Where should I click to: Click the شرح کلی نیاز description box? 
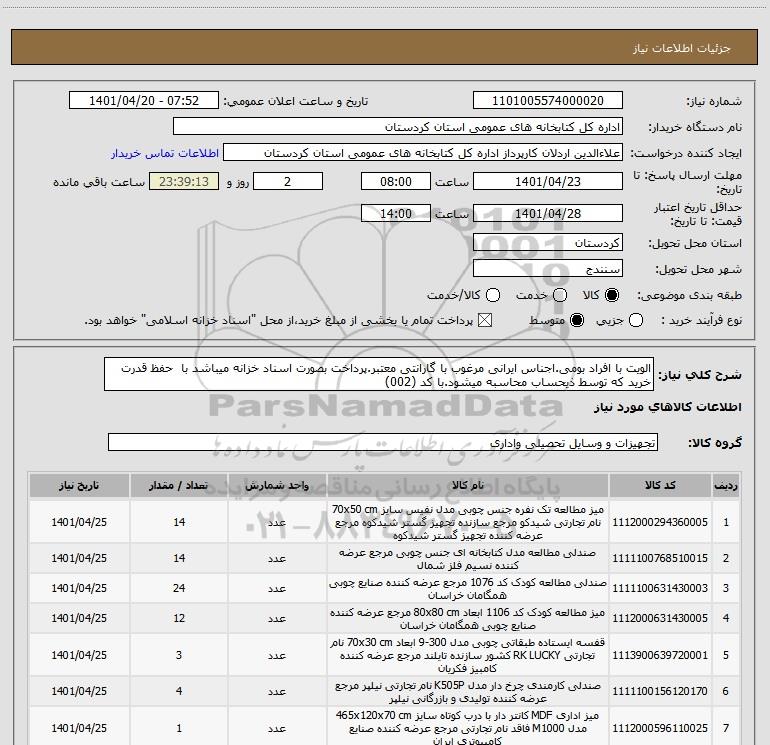tap(379, 375)
